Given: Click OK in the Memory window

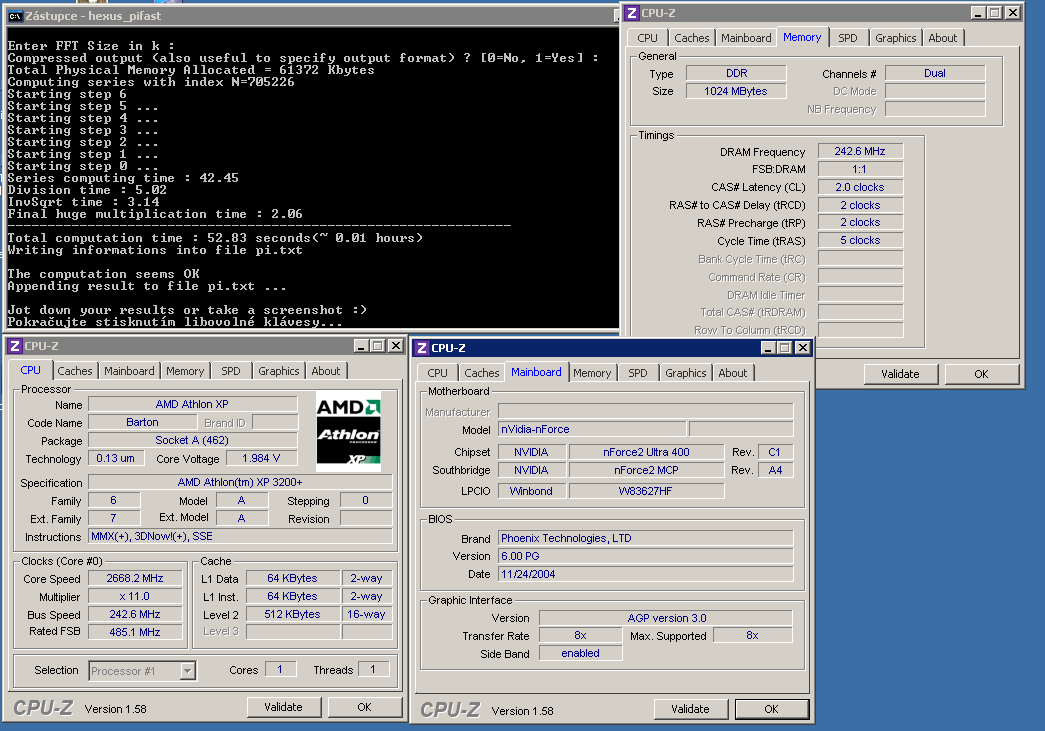Looking at the screenshot, I should (982, 374).
